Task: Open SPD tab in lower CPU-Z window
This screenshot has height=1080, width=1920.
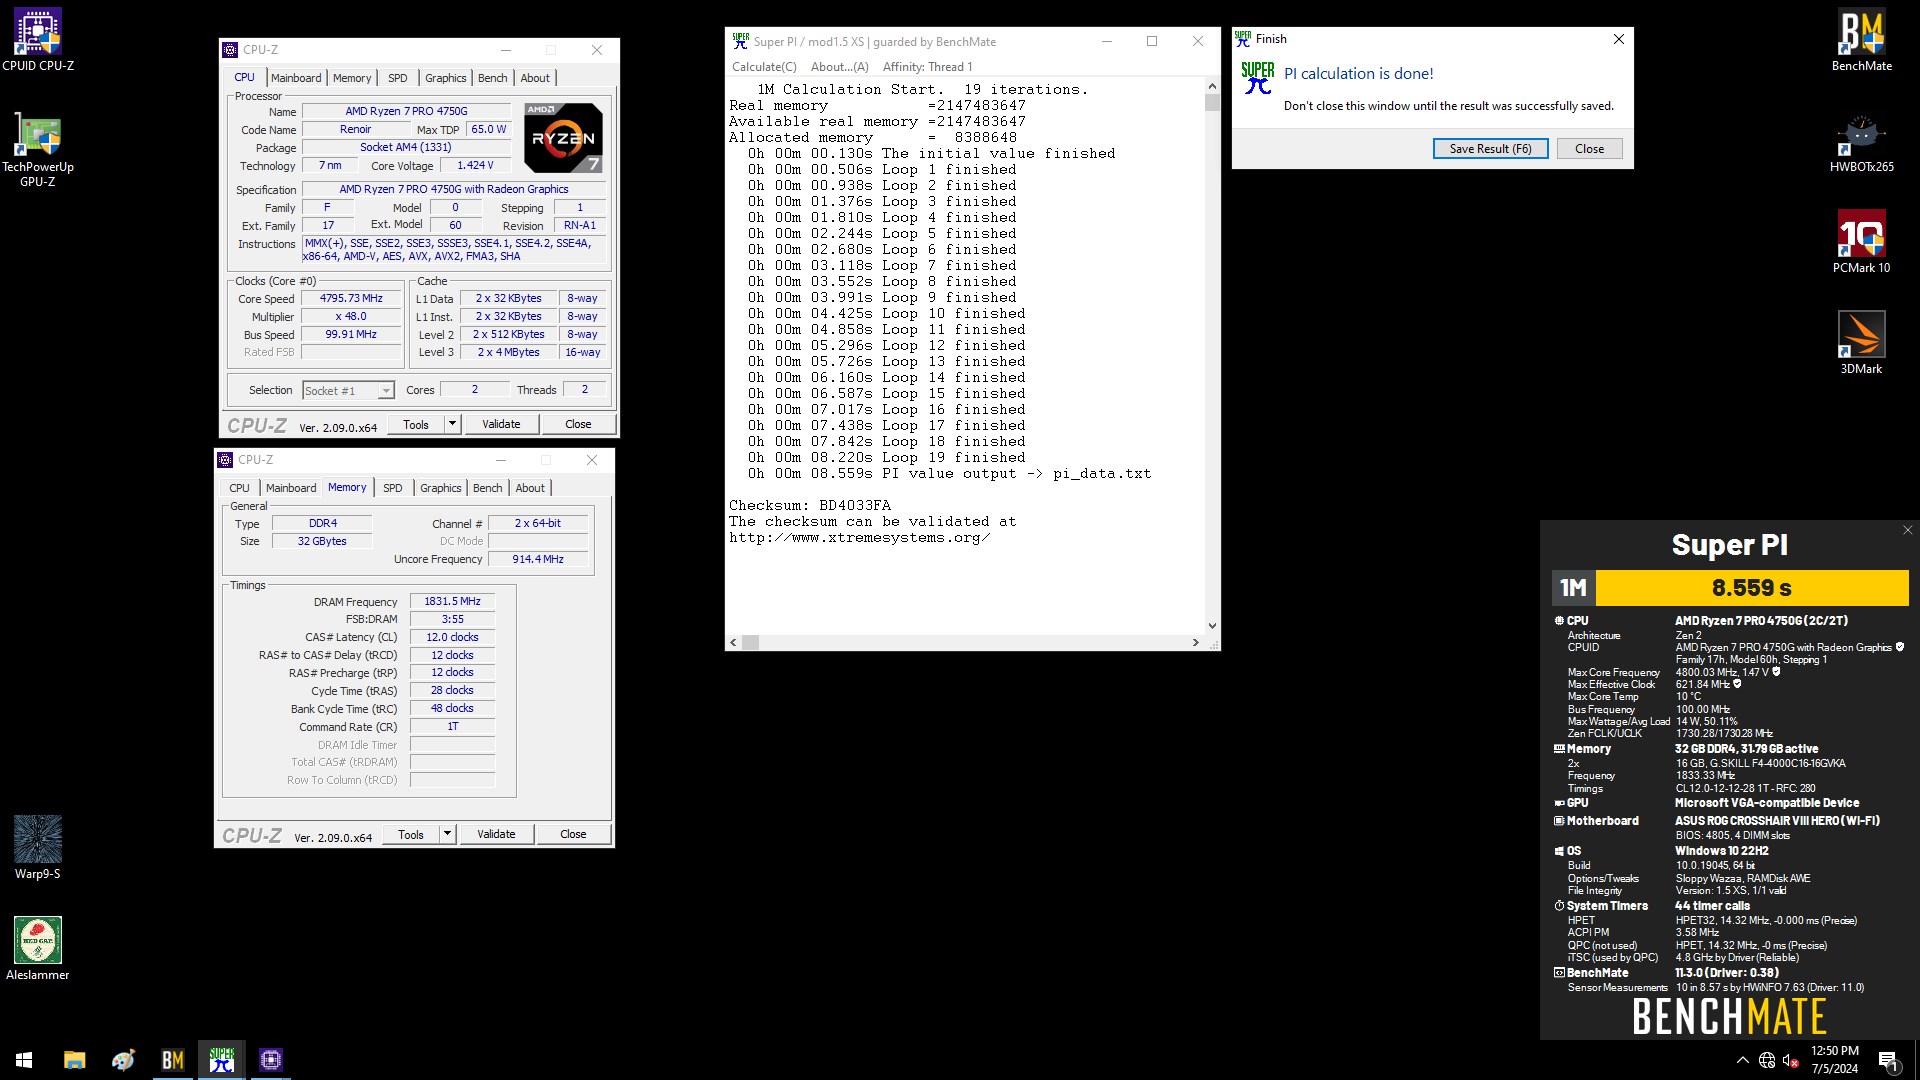Action: pyautogui.click(x=393, y=488)
